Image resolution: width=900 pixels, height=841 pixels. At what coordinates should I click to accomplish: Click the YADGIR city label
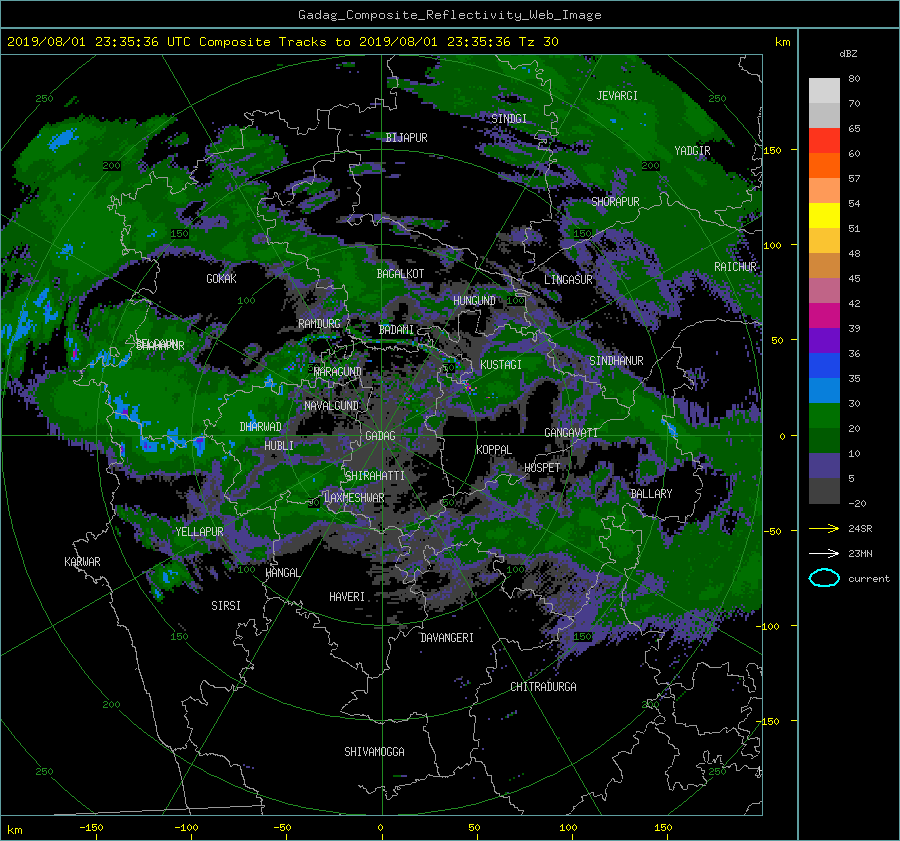(x=692, y=151)
